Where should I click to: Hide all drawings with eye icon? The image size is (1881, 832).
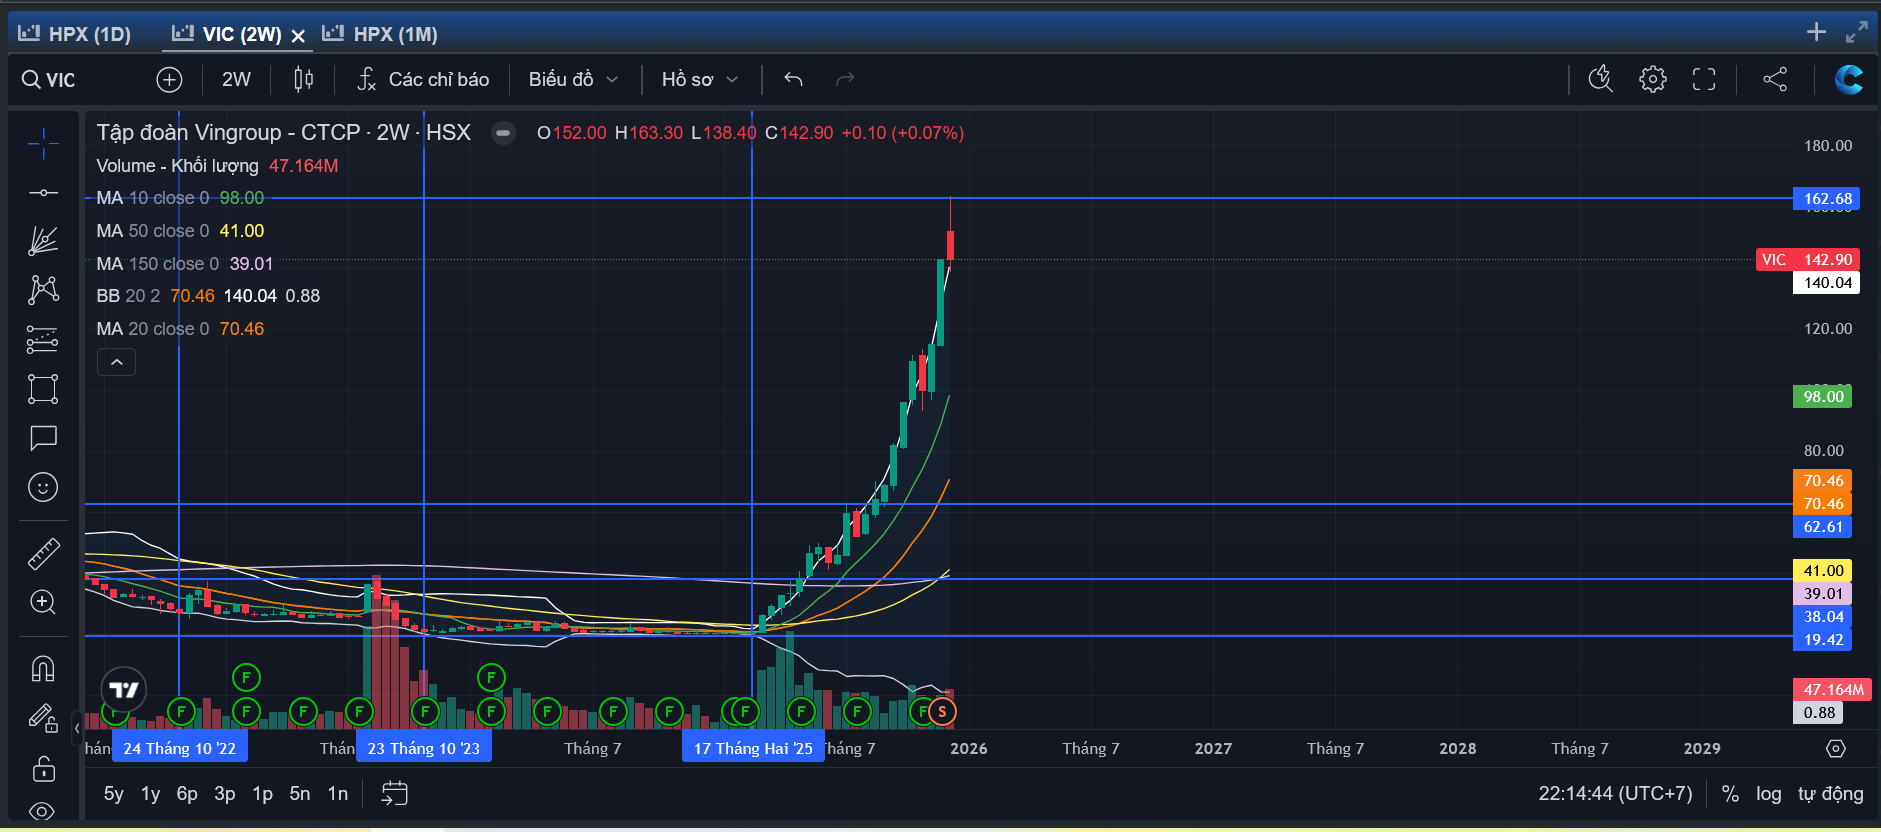(x=43, y=811)
